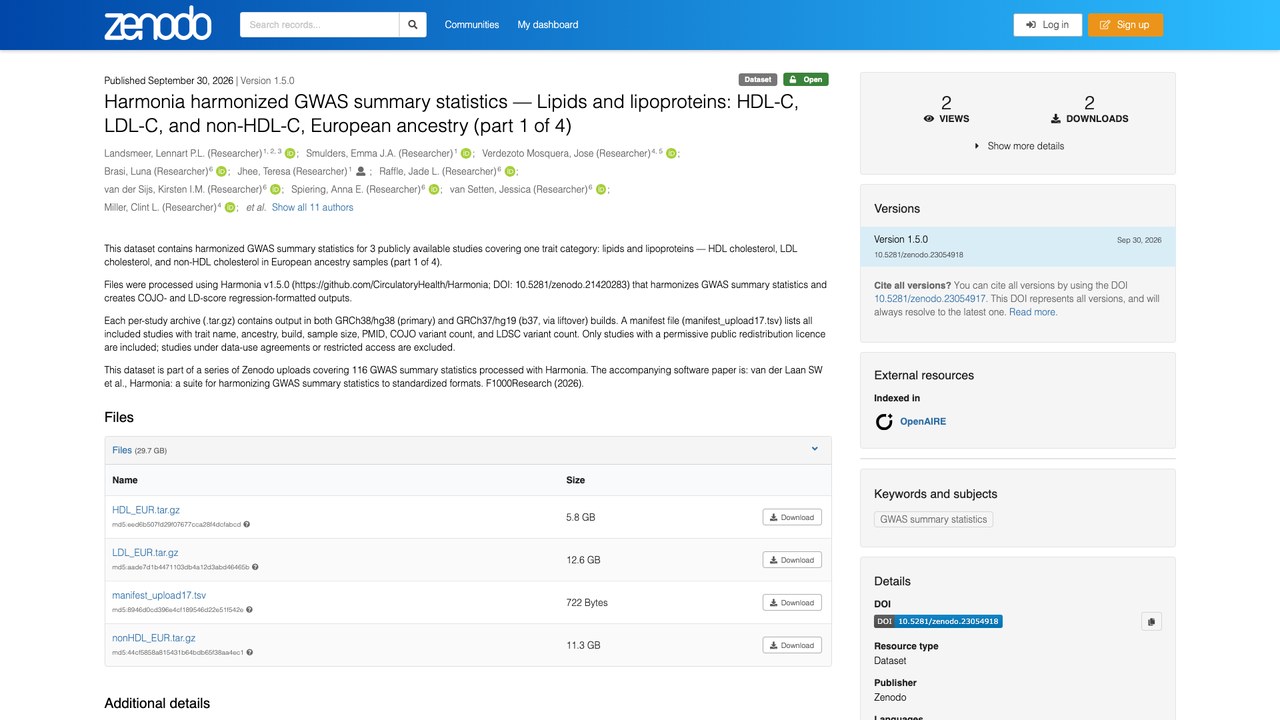Open the Communities menu item
Viewport: 1280px width, 720px height.
point(472,25)
